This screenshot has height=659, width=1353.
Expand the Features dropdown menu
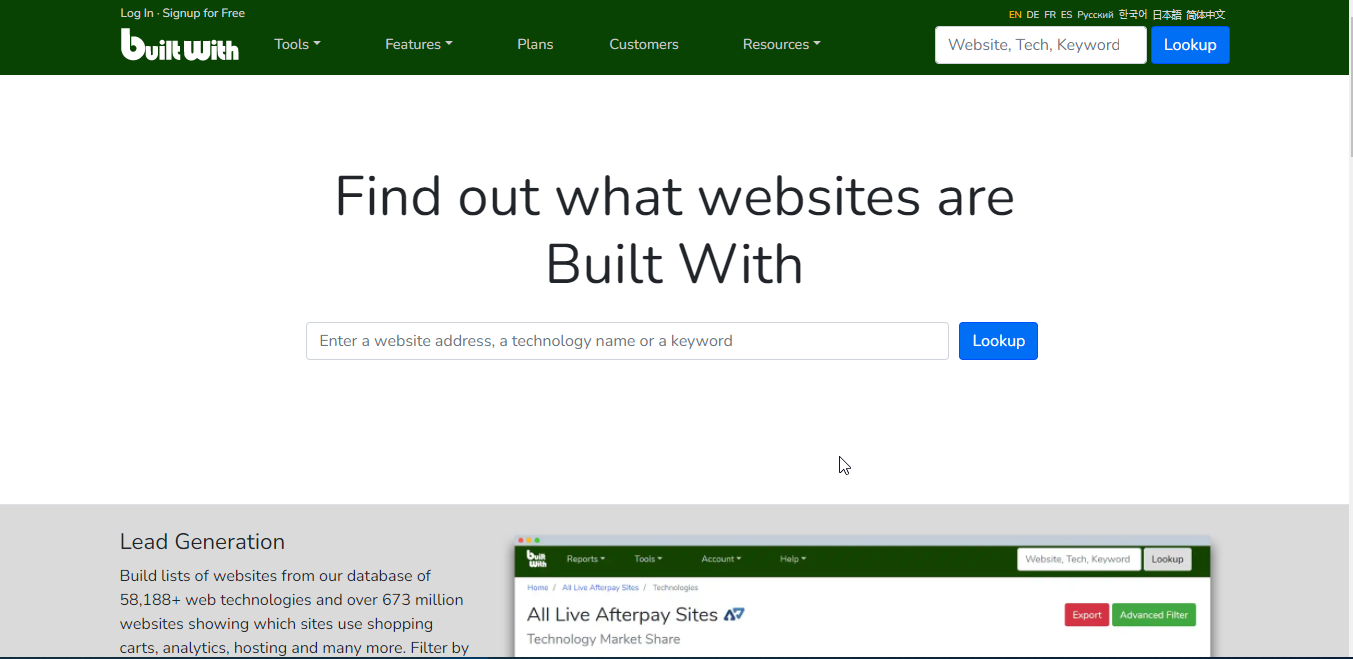pyautogui.click(x=418, y=44)
